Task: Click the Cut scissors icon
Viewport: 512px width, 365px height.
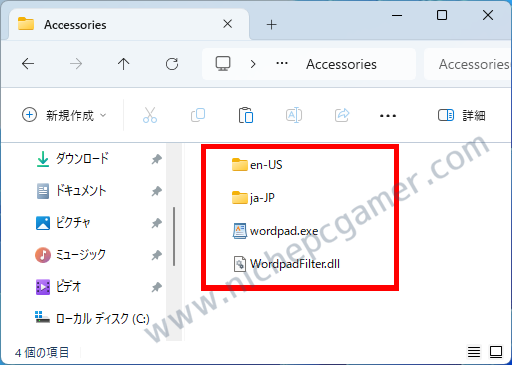Action: pos(150,115)
